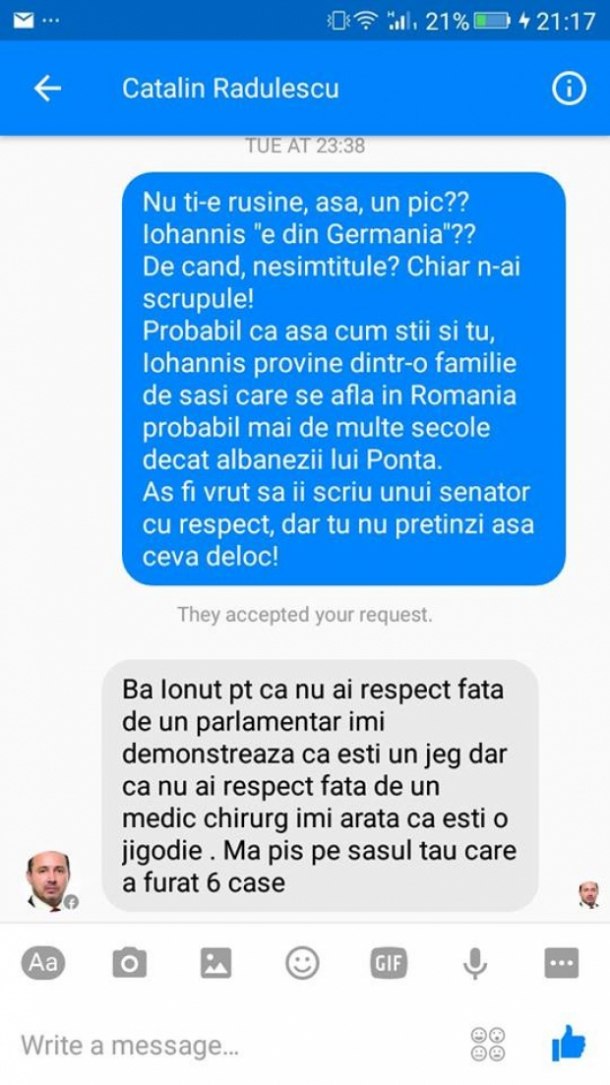Open the GIF picker
Viewport: 610px width, 1085px height.
(x=389, y=963)
